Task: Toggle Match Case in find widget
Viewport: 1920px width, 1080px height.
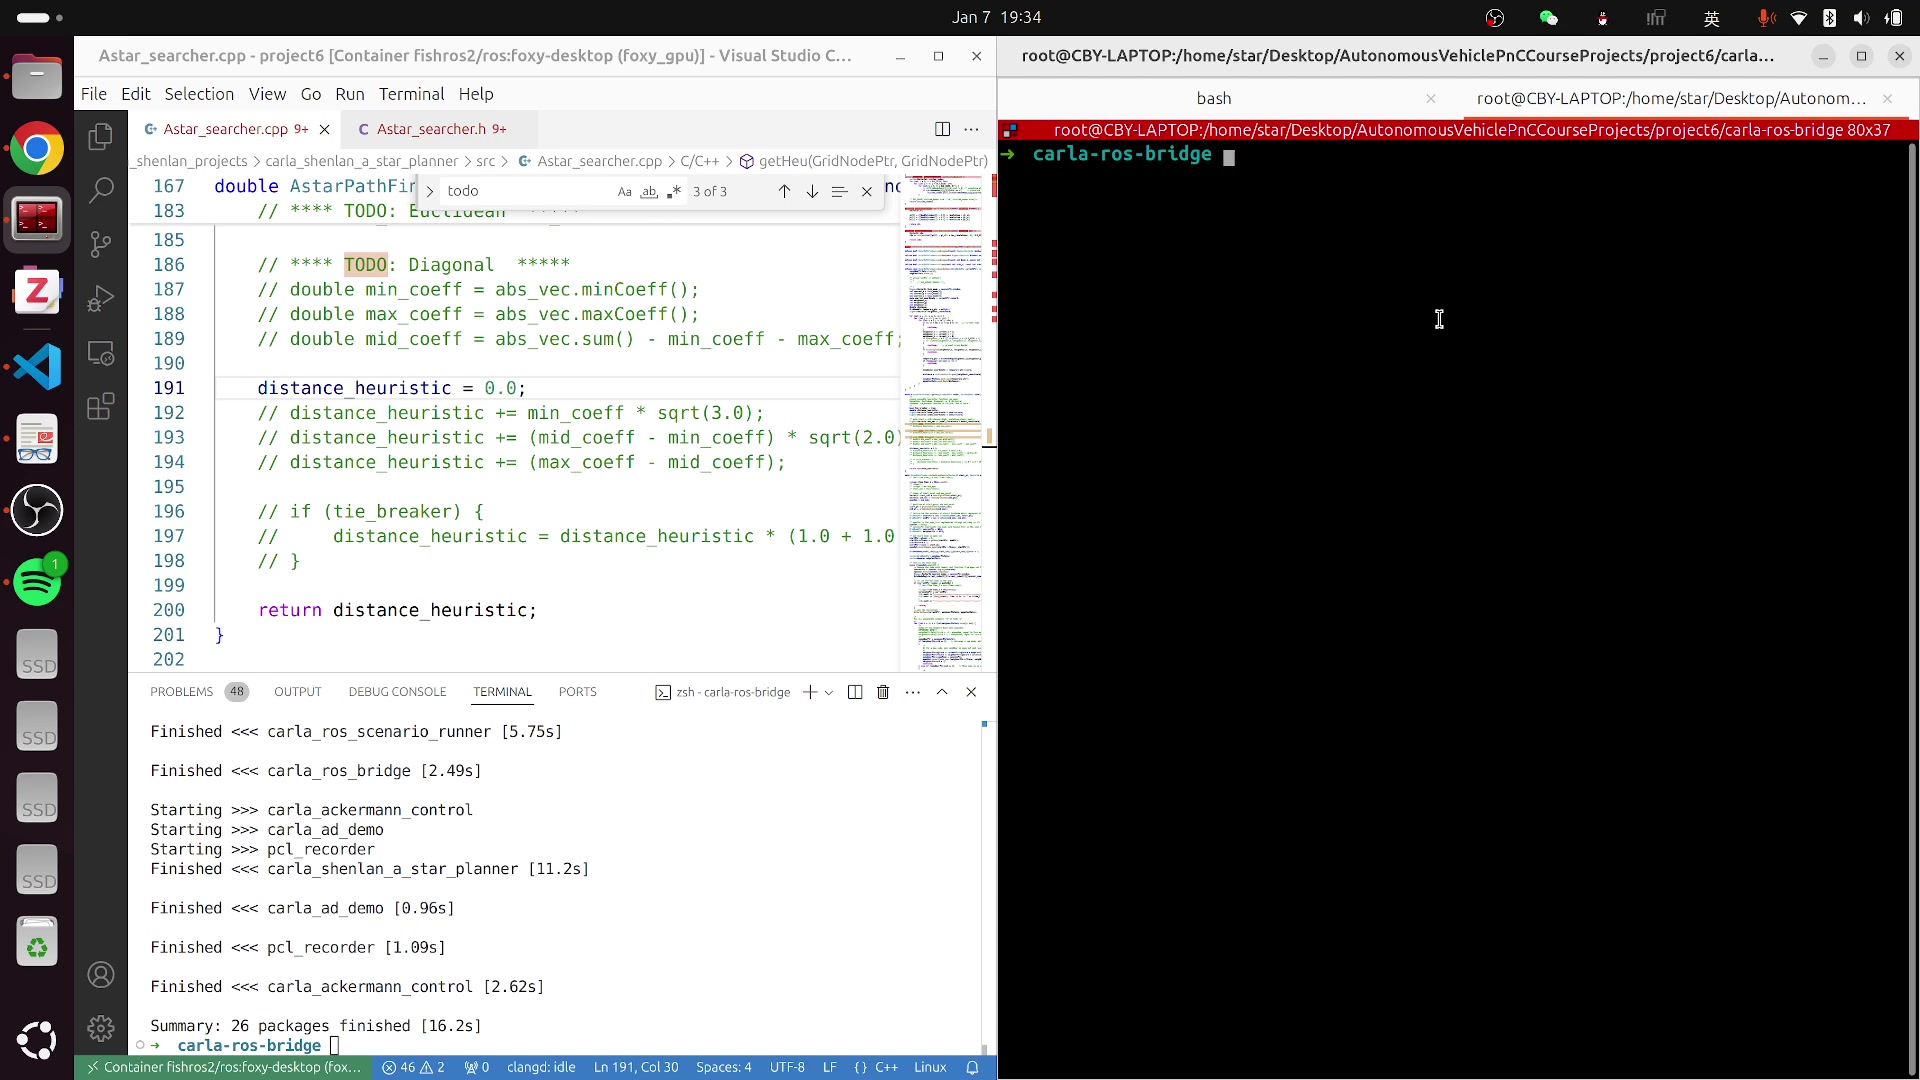Action: [x=624, y=191]
